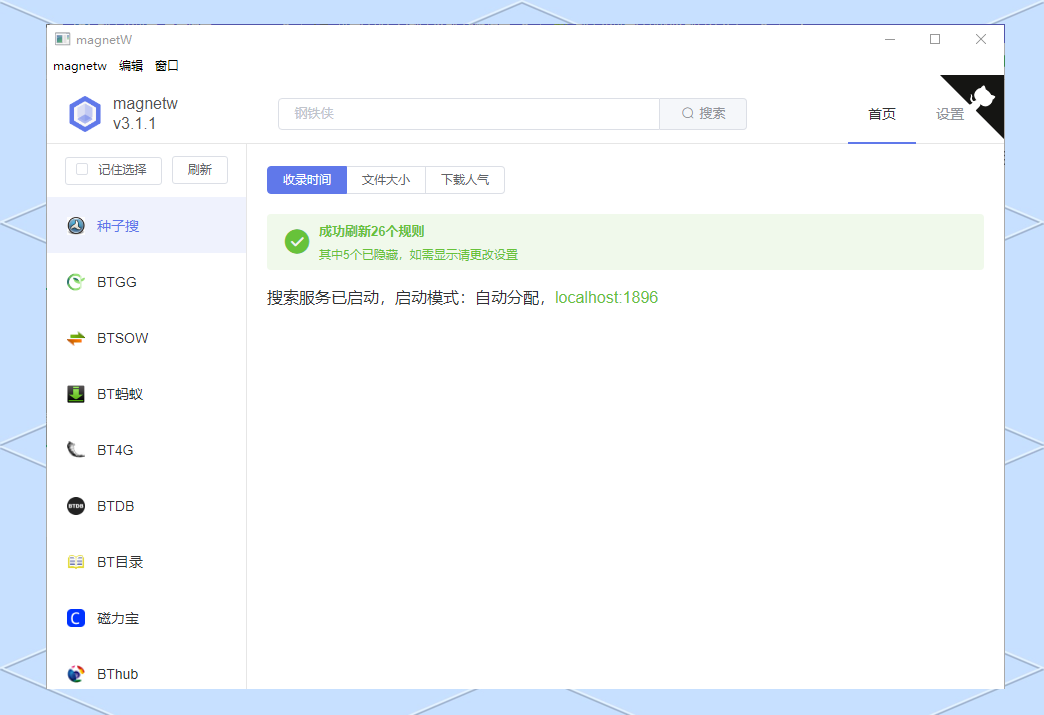Switch to the 设置 tab
Screen dimensions: 1044x715
pyautogui.click(x=949, y=113)
